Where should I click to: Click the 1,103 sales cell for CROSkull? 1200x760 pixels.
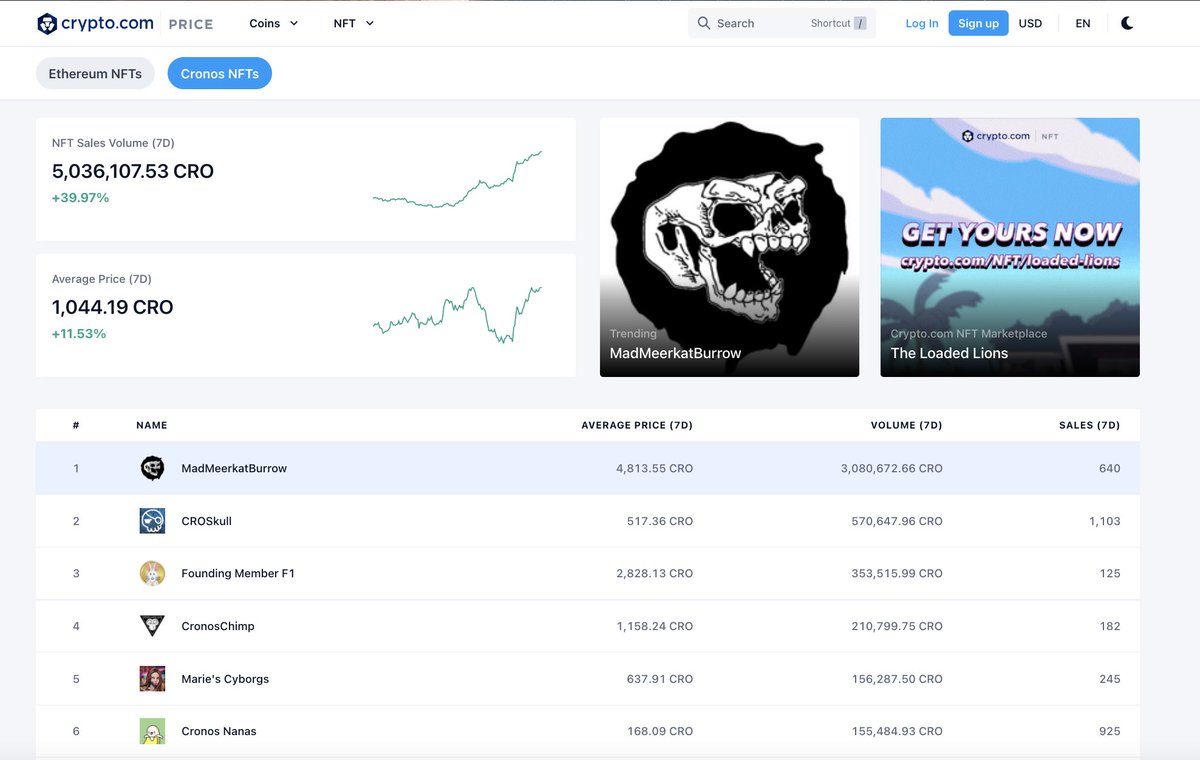1105,521
